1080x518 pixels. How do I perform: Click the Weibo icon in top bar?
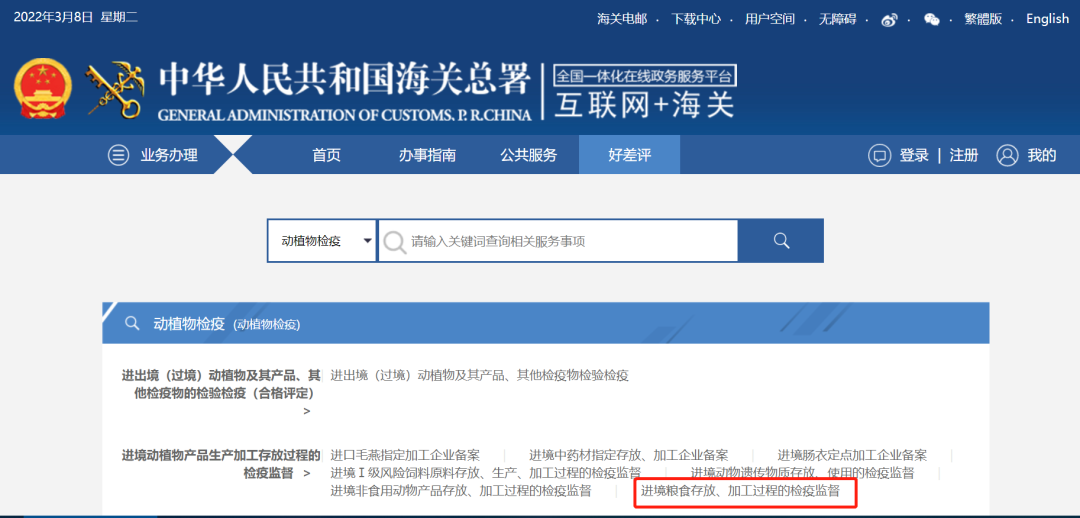[x=889, y=19]
